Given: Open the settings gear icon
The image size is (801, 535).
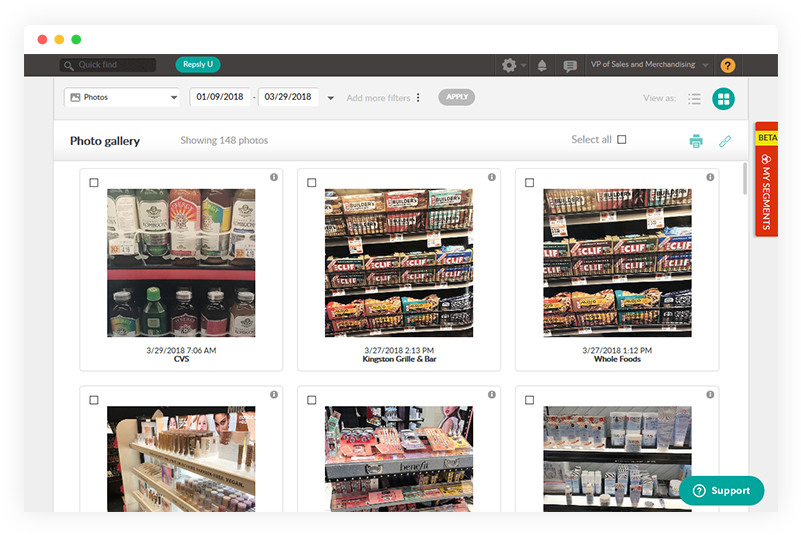Looking at the screenshot, I should pyautogui.click(x=509, y=65).
